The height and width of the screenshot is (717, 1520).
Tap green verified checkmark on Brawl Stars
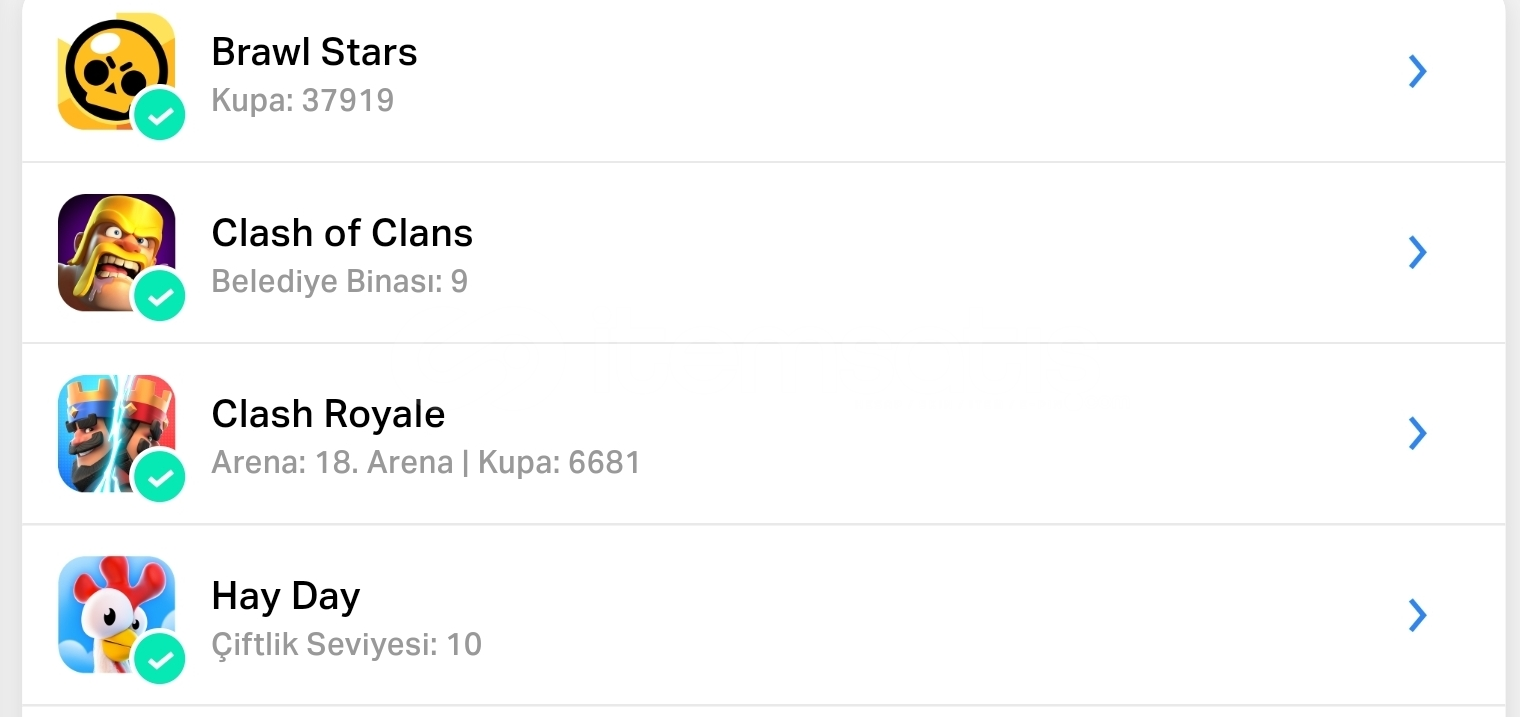click(160, 115)
